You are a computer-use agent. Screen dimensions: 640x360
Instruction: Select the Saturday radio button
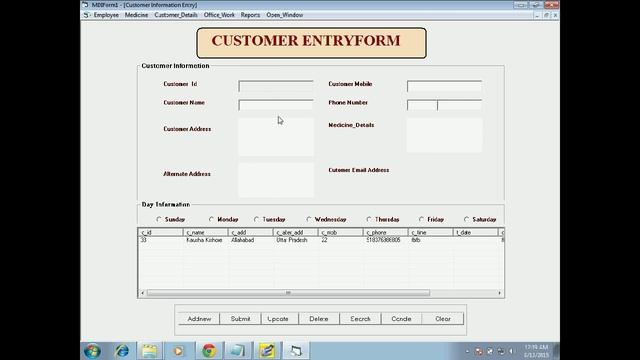click(466, 219)
